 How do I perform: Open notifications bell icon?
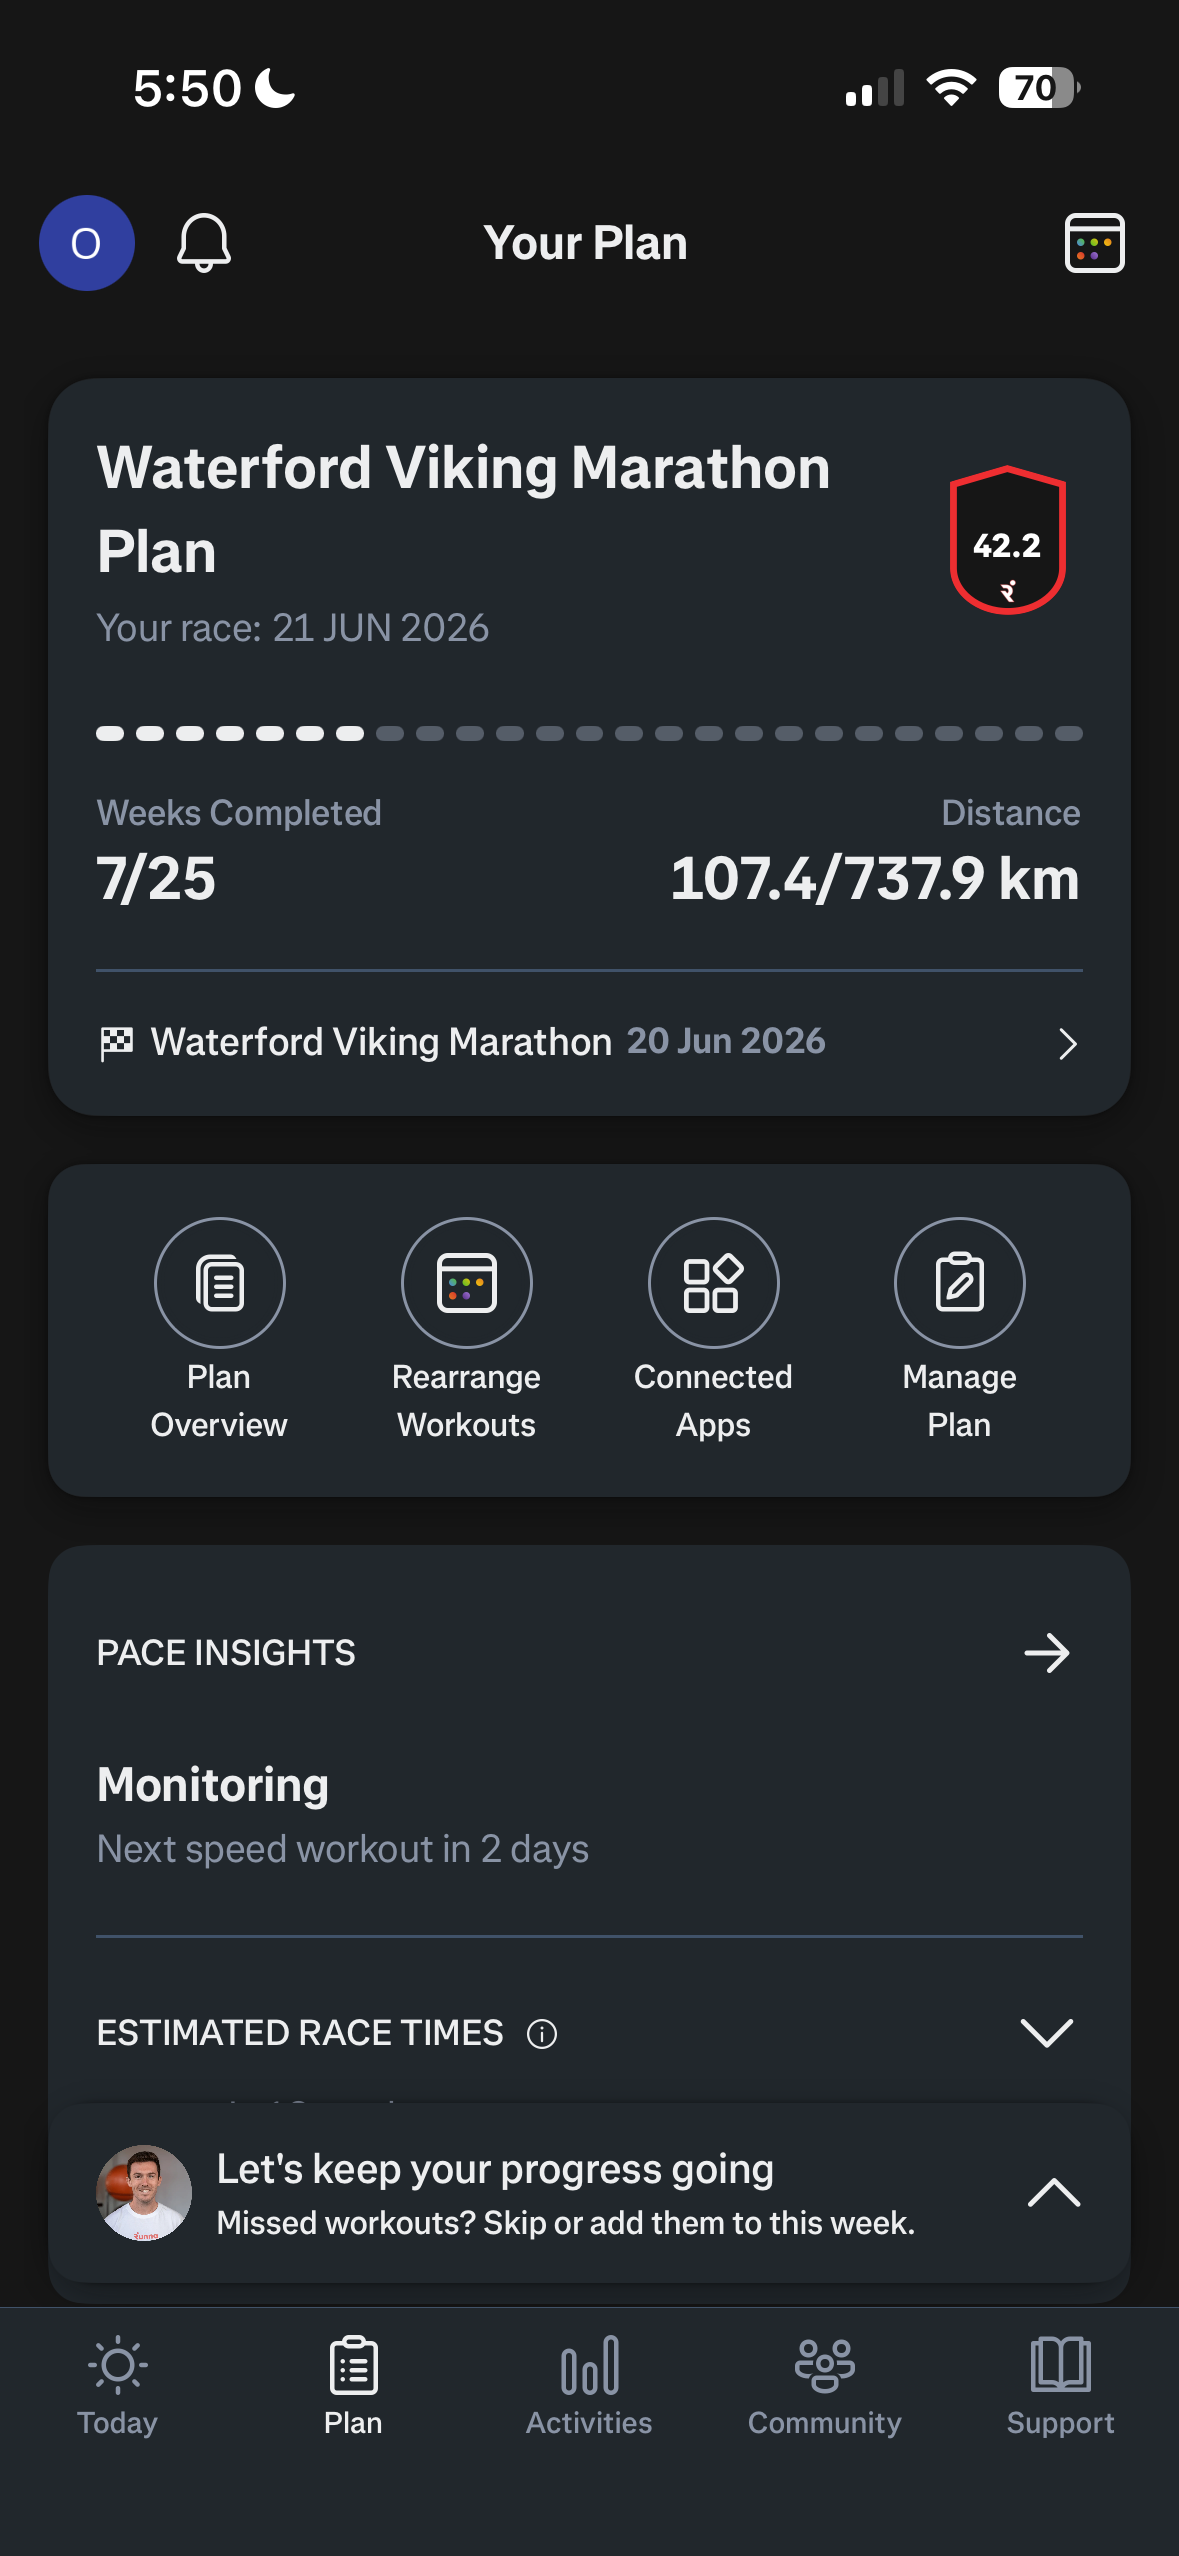pyautogui.click(x=204, y=243)
